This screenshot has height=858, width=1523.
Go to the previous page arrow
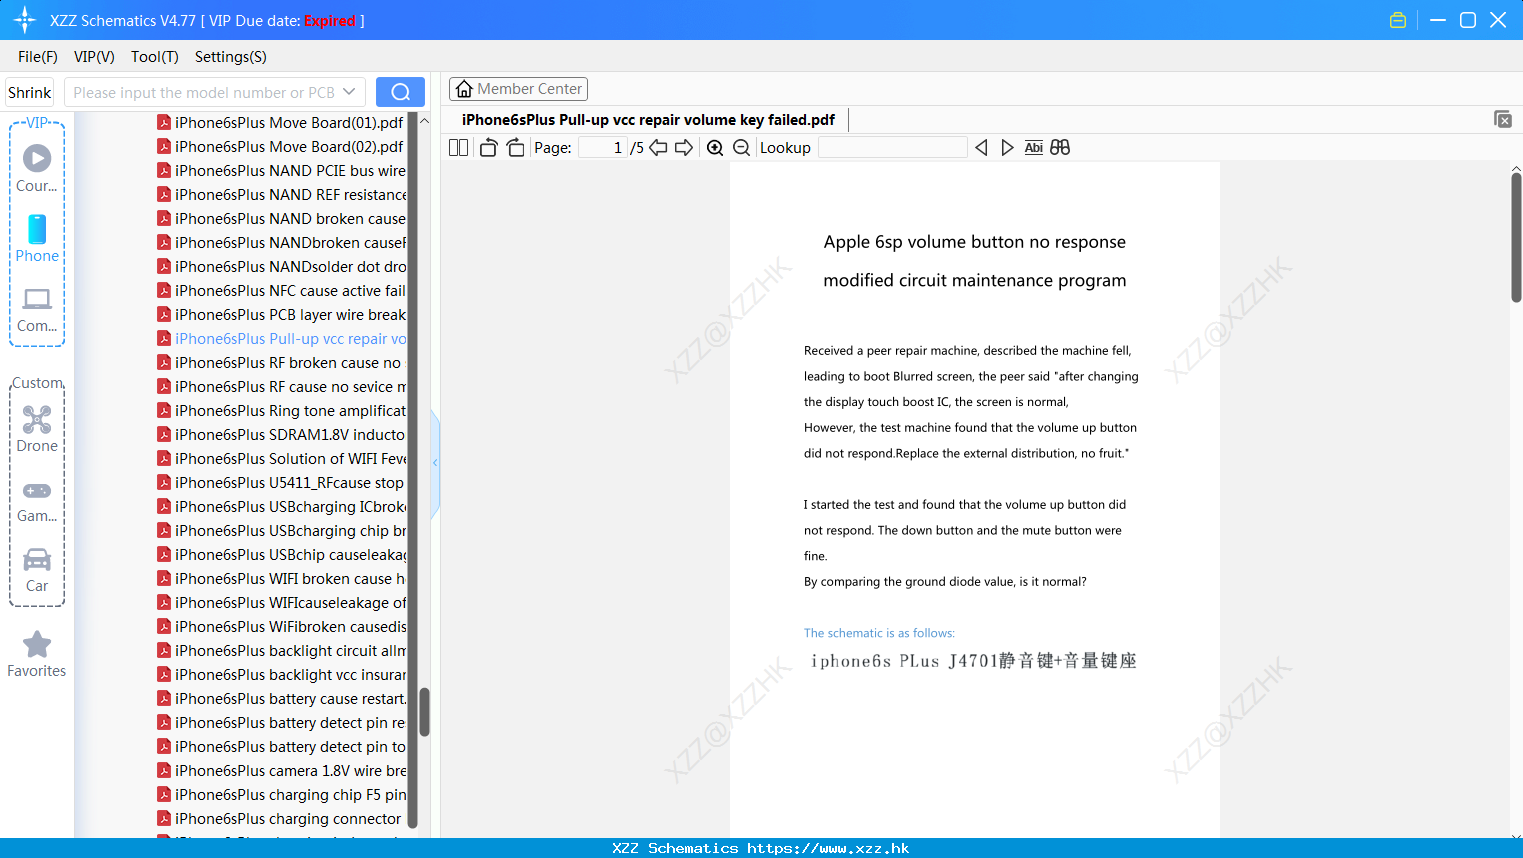tap(658, 148)
